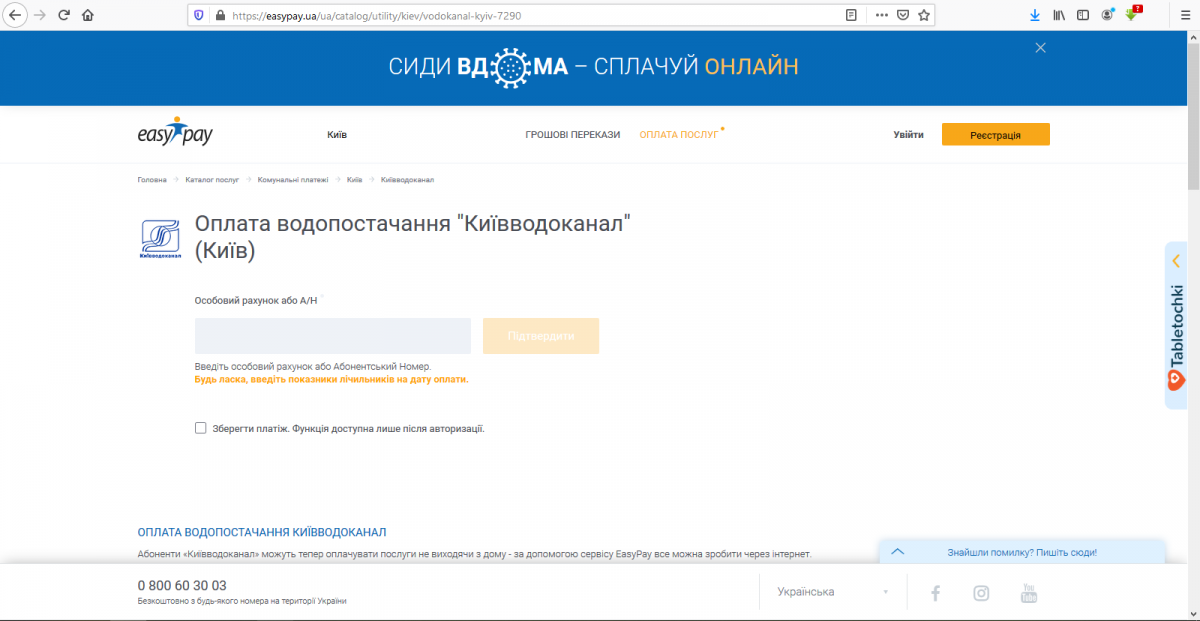Open the browser home page
This screenshot has width=1200, height=621.
click(x=88, y=15)
